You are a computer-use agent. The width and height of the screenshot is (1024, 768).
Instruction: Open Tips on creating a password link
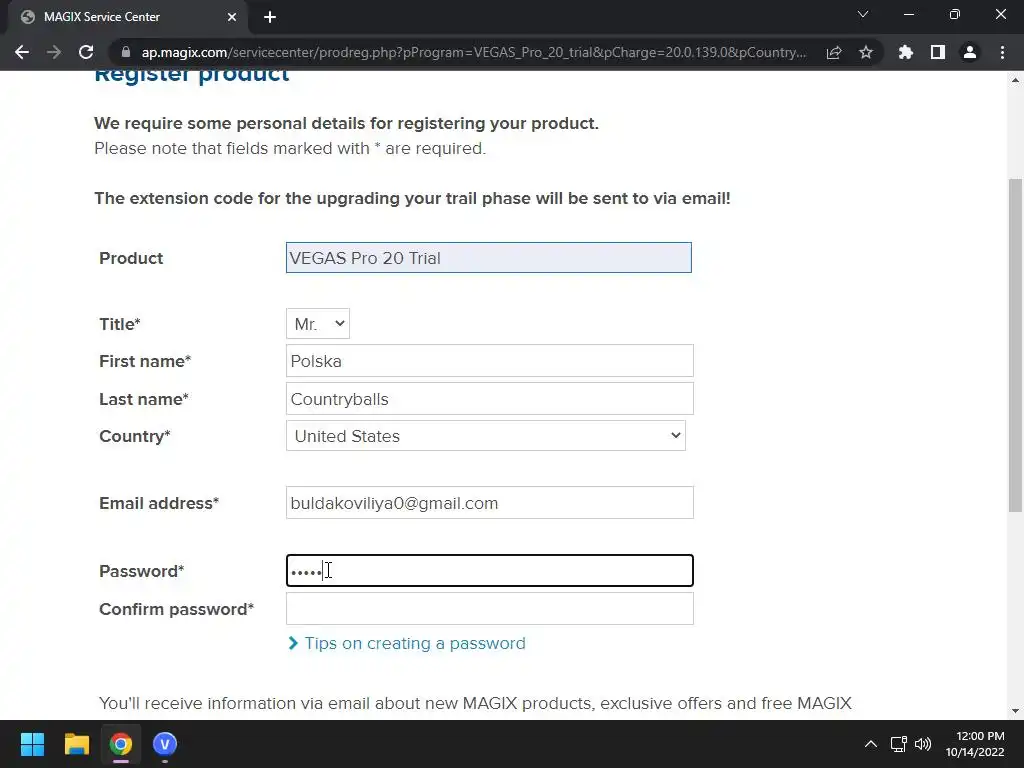click(x=415, y=643)
